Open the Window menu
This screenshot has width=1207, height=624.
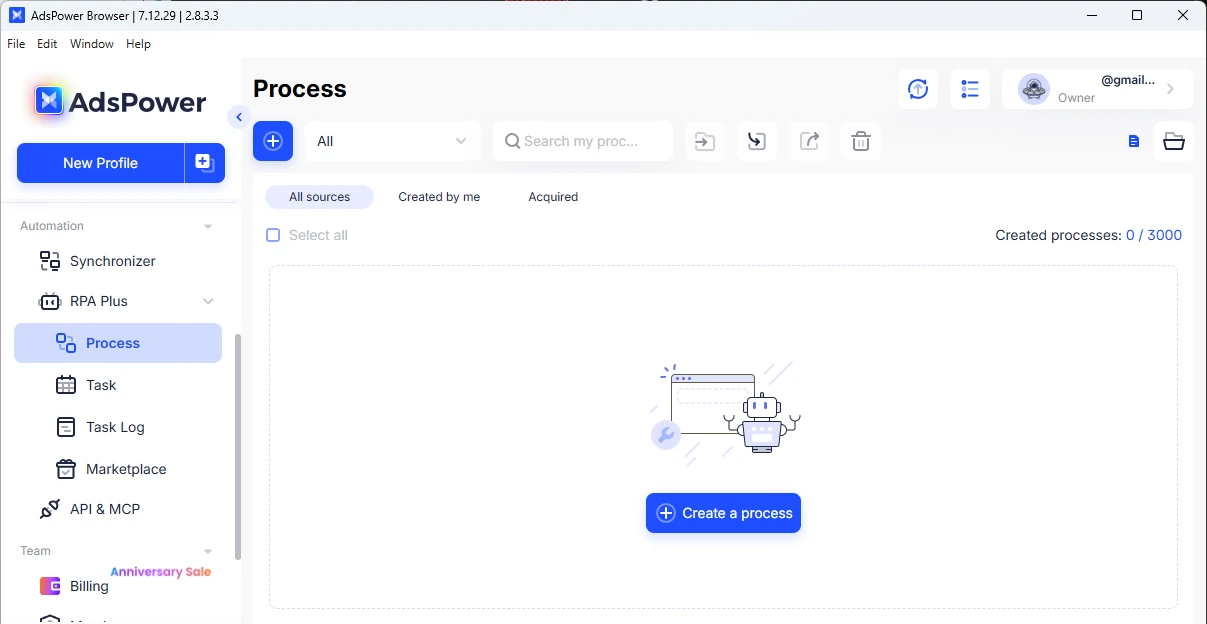pyautogui.click(x=91, y=44)
